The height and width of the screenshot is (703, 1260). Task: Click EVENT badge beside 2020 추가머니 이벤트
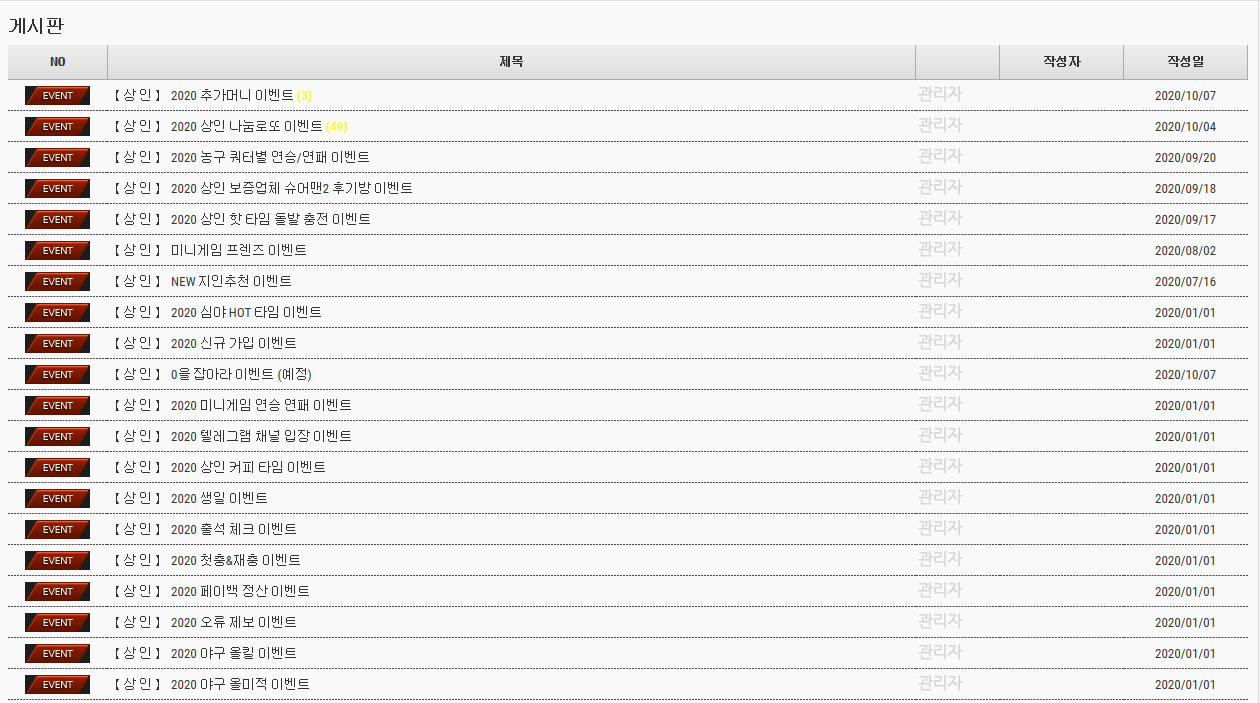(57, 96)
